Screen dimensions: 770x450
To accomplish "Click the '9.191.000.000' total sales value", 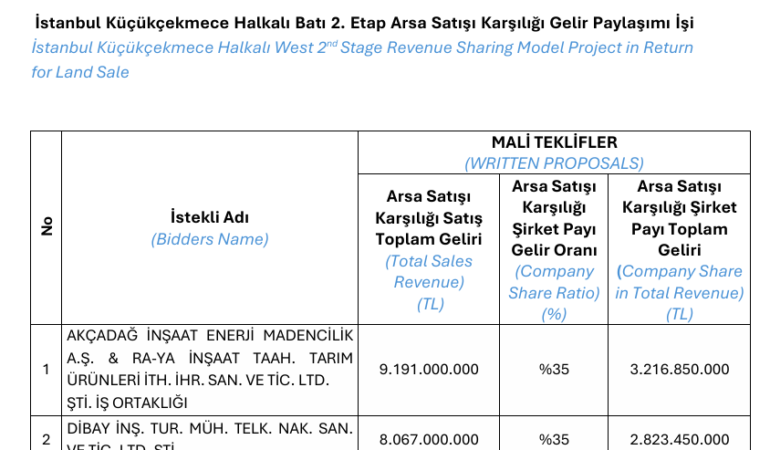I will 429,369.
